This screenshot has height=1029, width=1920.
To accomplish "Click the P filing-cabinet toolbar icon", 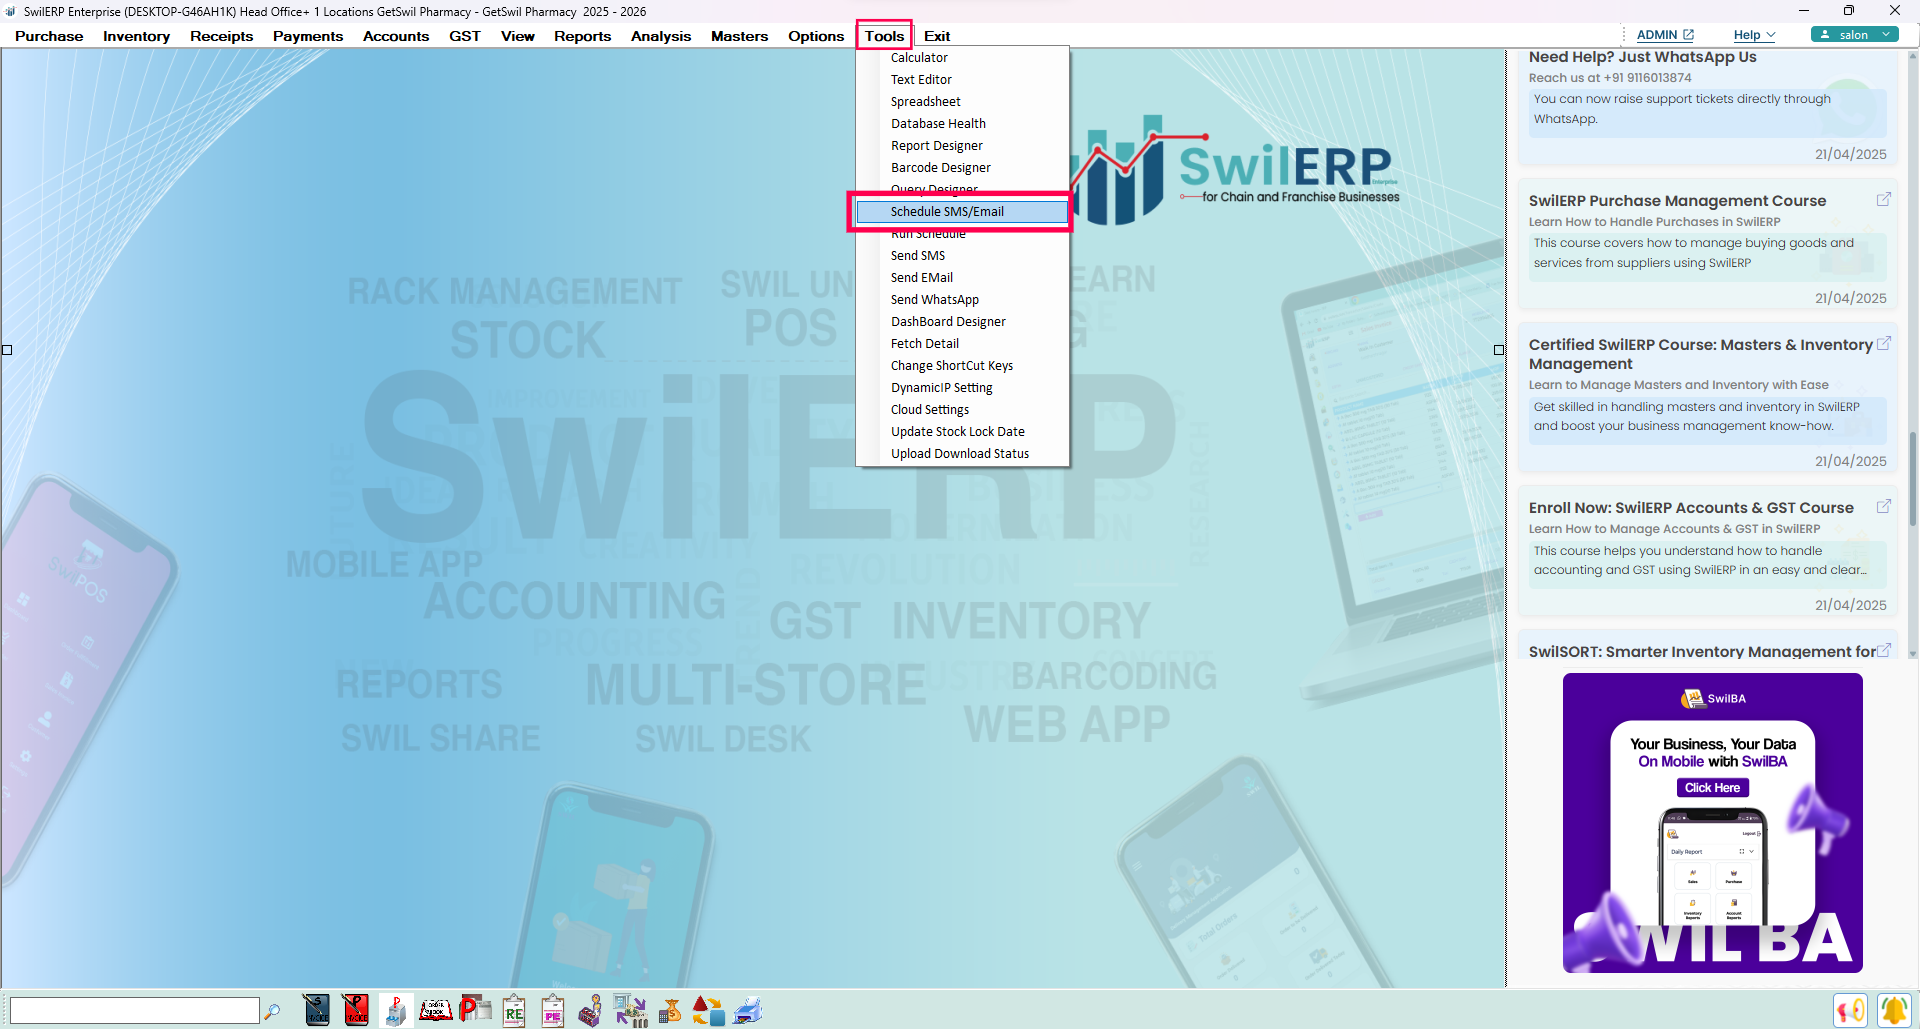I will point(396,1010).
